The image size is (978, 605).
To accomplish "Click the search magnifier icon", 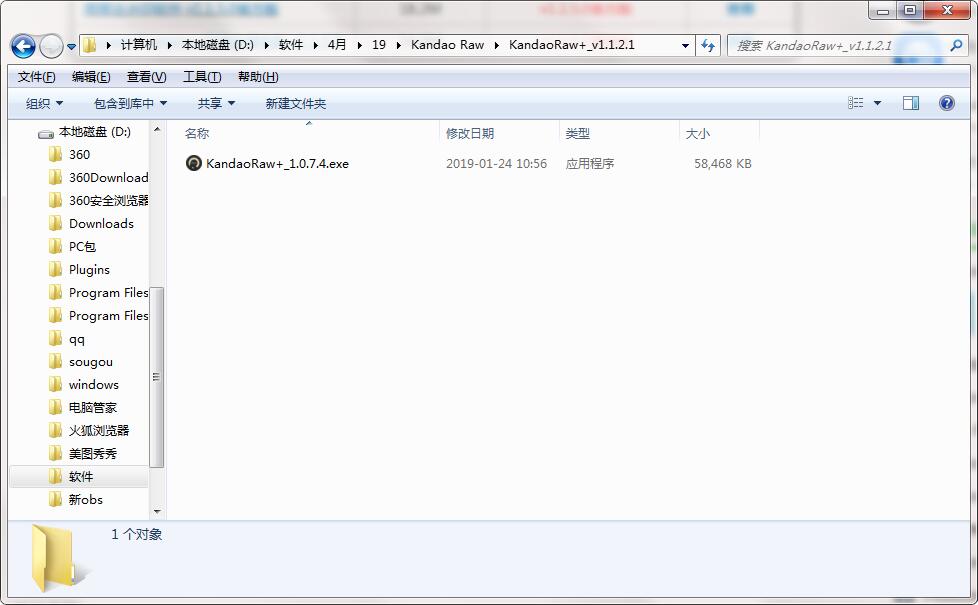I will coord(956,45).
